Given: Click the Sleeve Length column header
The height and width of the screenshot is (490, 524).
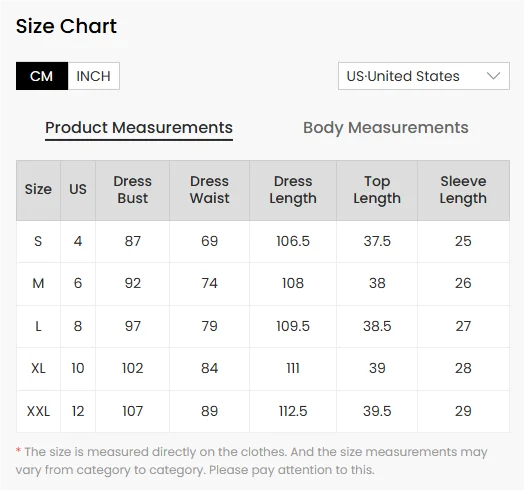Looking at the screenshot, I should tap(463, 190).
